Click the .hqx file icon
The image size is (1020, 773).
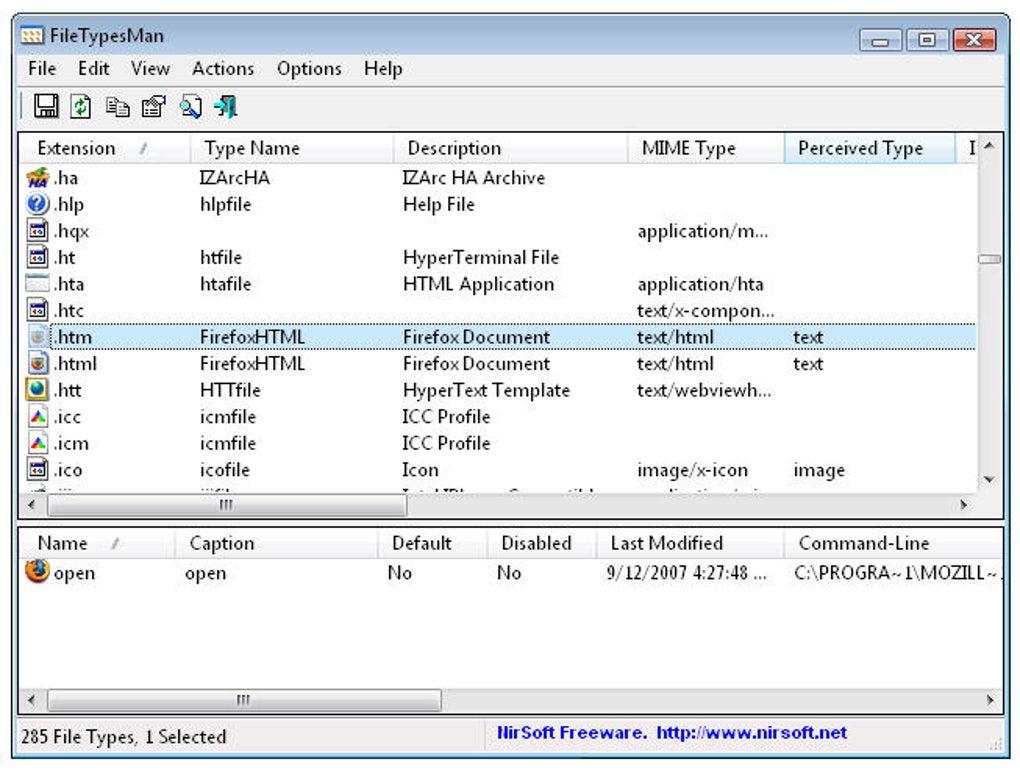[38, 230]
